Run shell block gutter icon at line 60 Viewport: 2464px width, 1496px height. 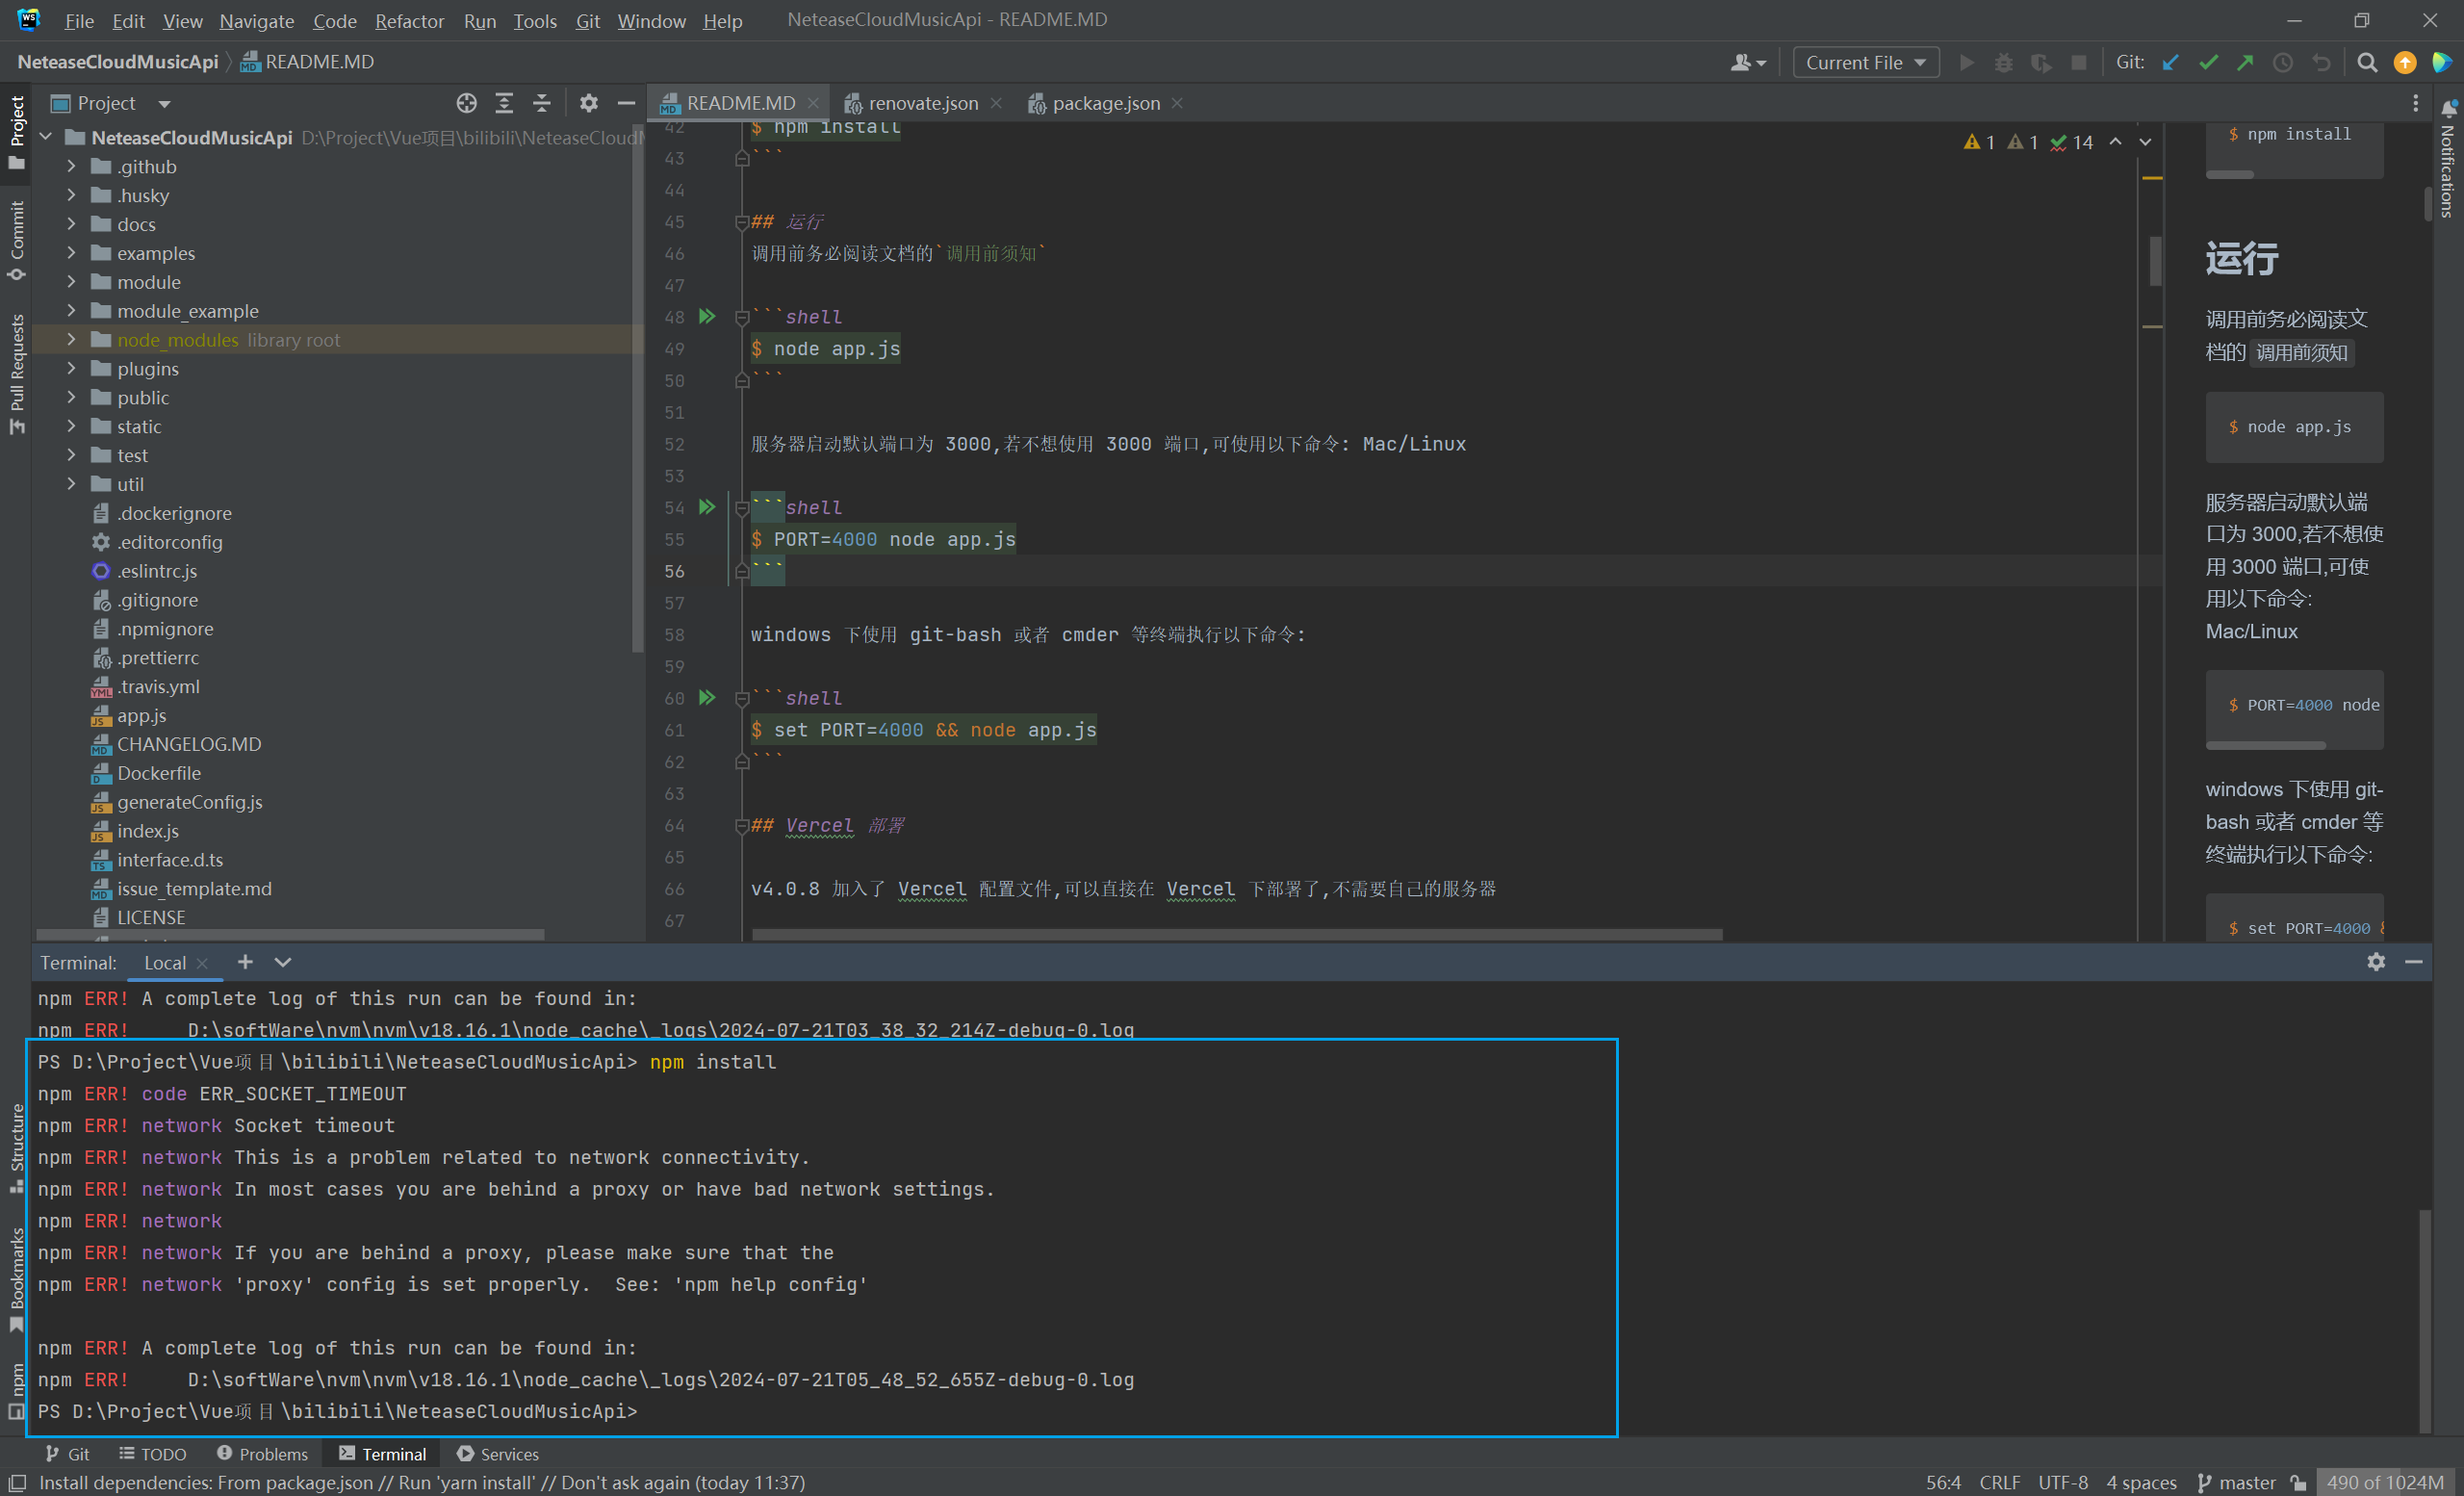point(707,697)
